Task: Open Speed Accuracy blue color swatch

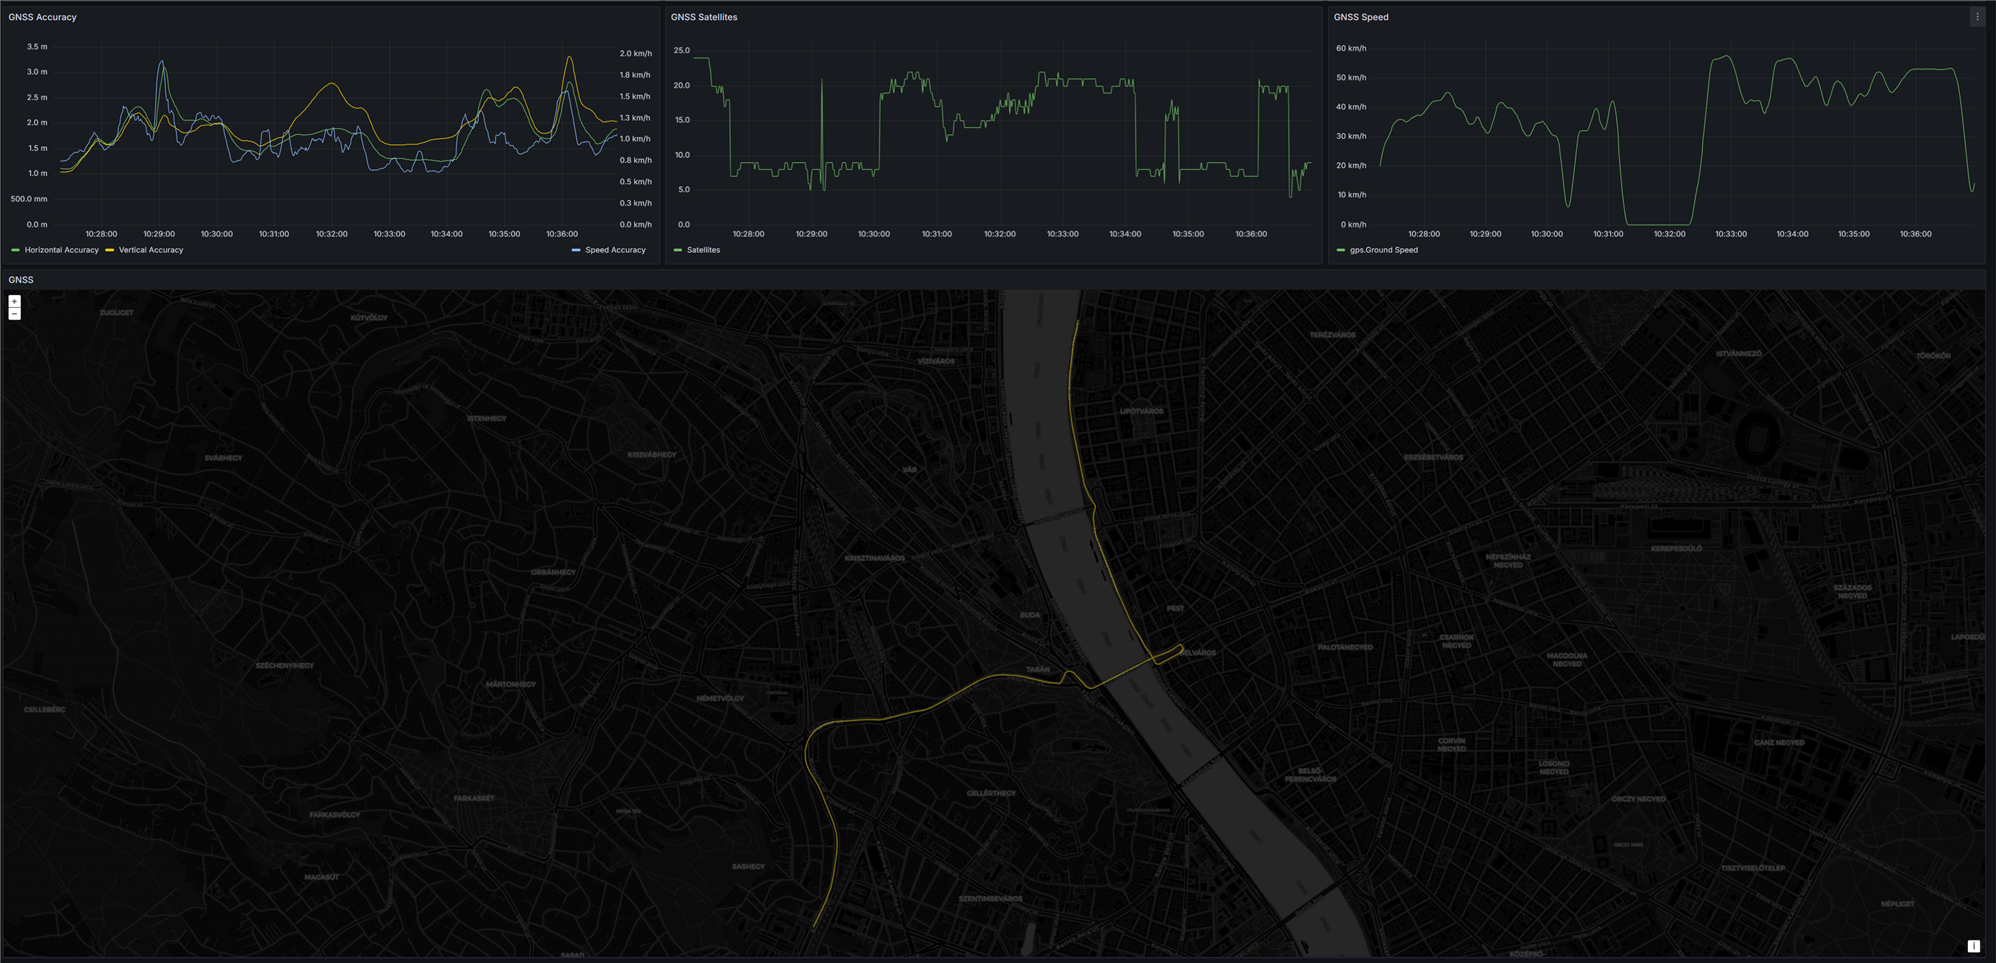Action: [x=575, y=250]
